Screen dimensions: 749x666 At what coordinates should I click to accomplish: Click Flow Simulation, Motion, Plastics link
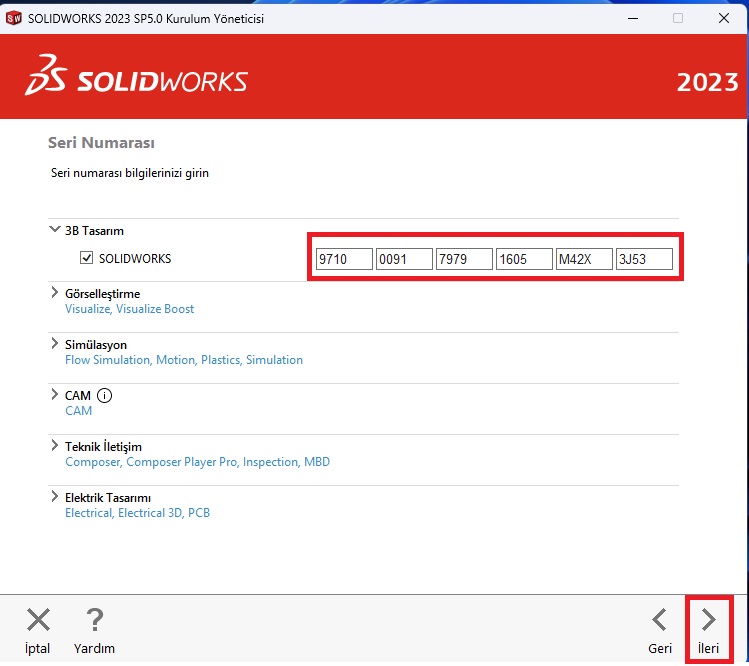[183, 360]
